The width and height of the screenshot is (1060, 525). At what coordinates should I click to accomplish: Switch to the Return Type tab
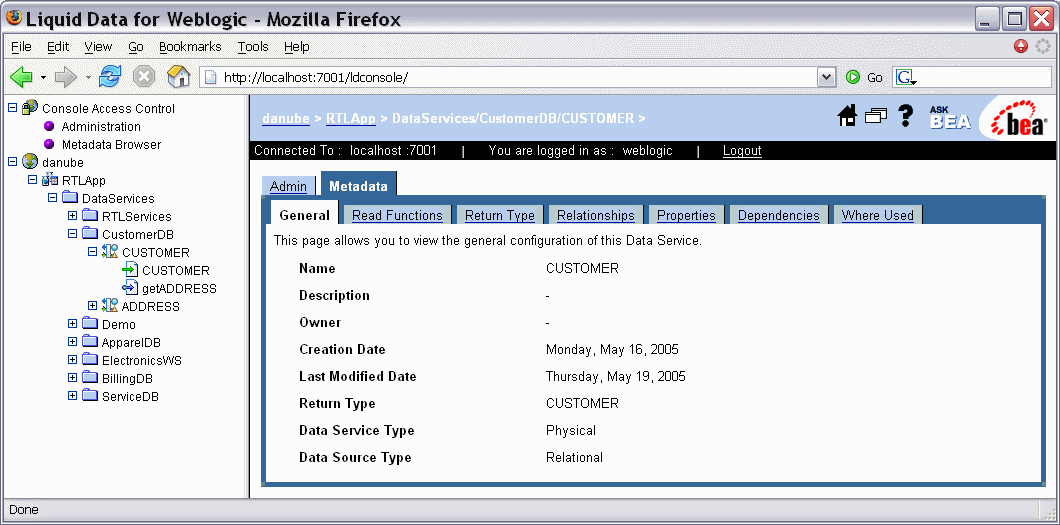(x=500, y=215)
